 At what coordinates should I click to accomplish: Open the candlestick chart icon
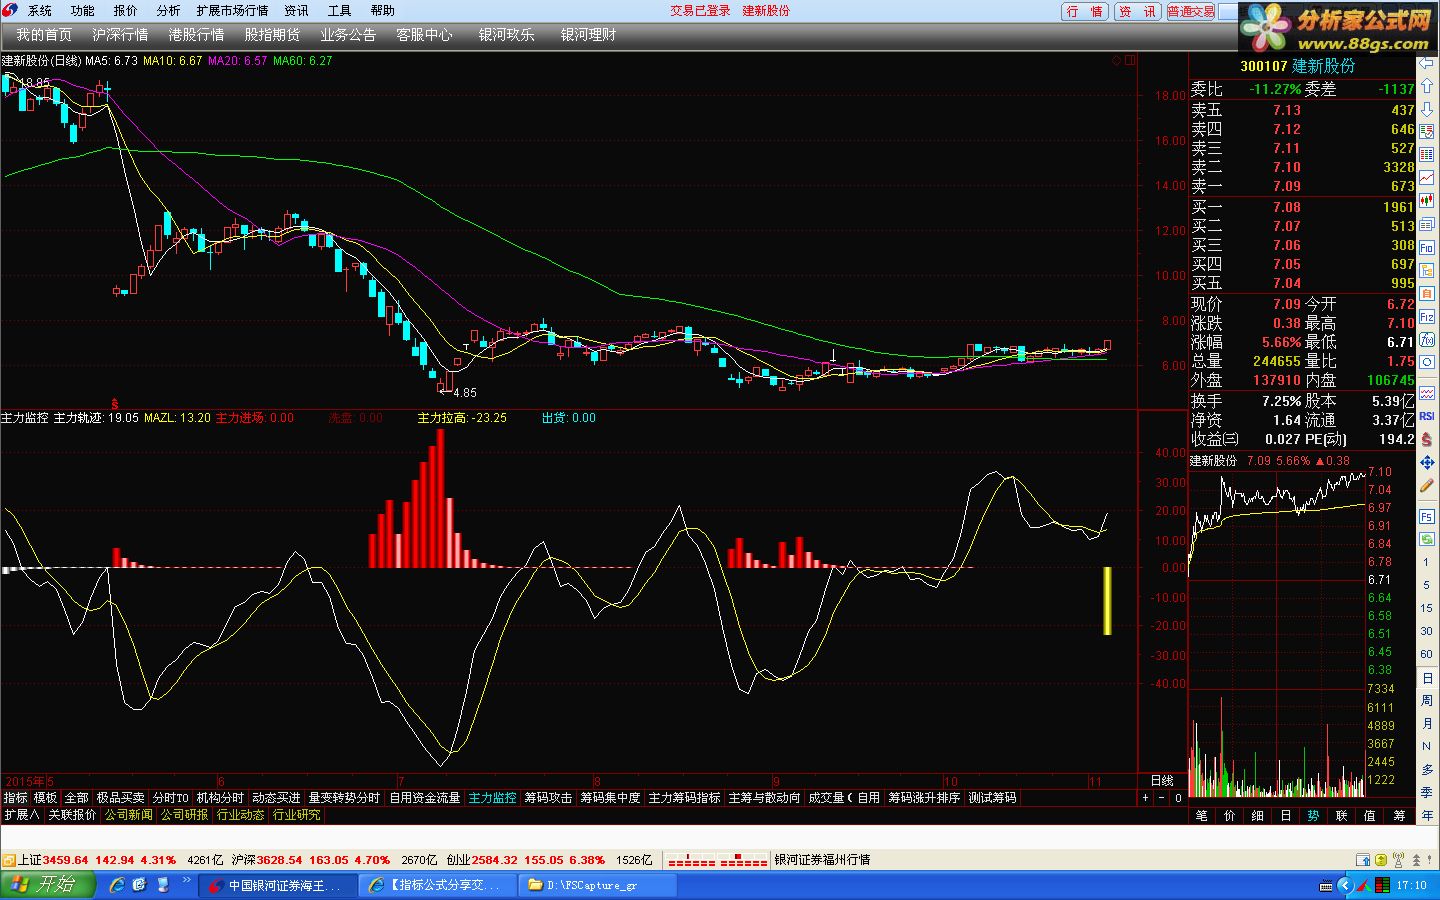pyautogui.click(x=1427, y=201)
